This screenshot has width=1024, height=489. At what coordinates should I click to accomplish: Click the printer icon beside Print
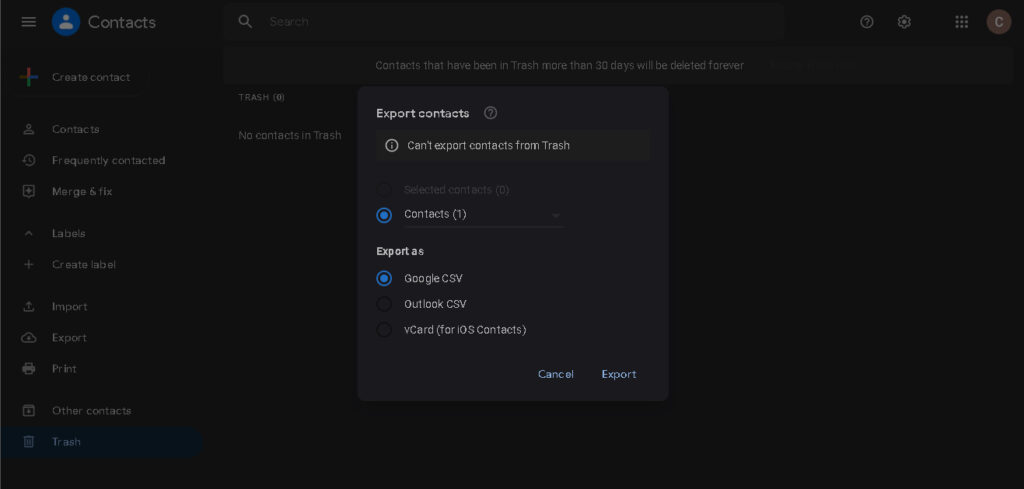(29, 369)
